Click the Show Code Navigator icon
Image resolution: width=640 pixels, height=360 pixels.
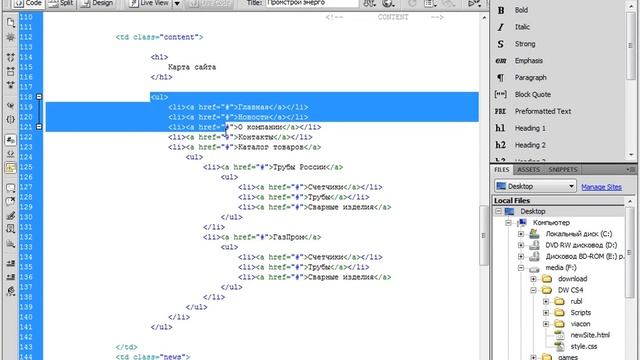coord(11,37)
